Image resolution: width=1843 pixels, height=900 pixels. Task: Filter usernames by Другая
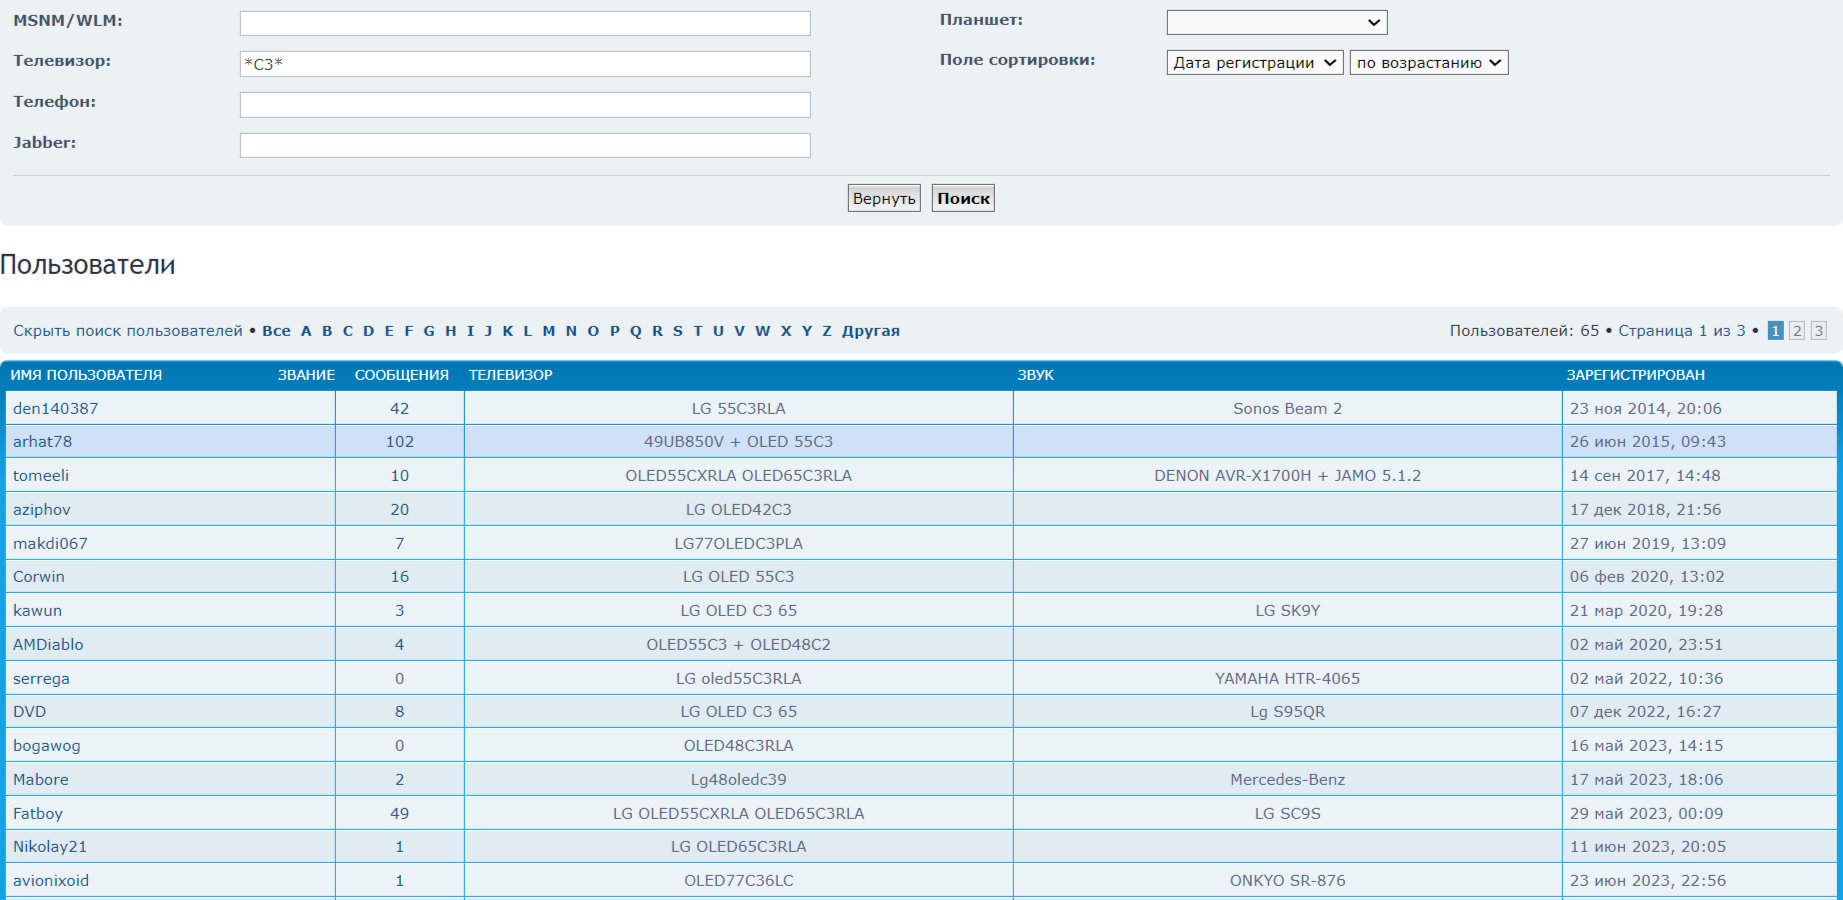pyautogui.click(x=870, y=331)
